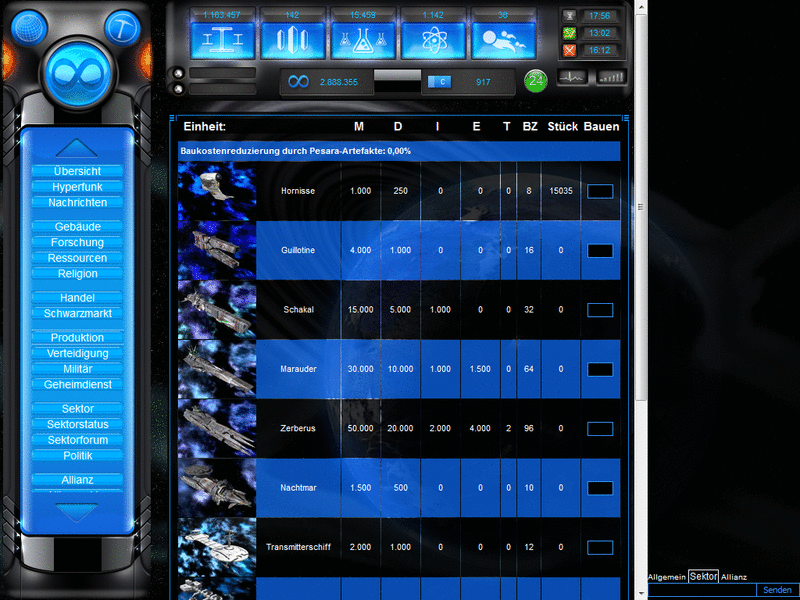Viewport: 800px width, 600px height.
Task: Select the population swimmer icon
Action: pyautogui.click(x=504, y=40)
